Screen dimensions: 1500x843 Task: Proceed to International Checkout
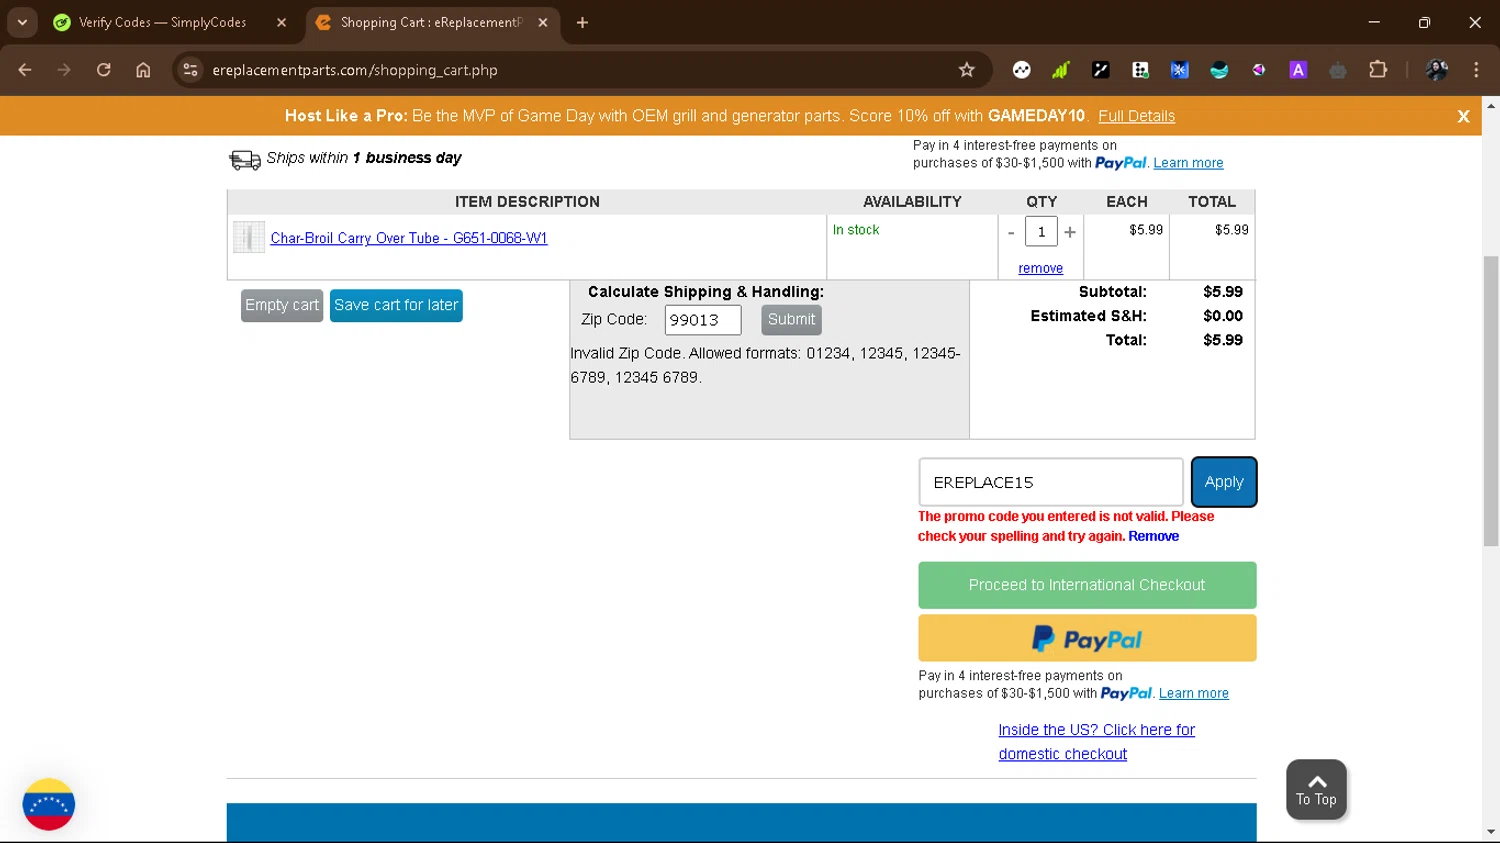pos(1087,585)
